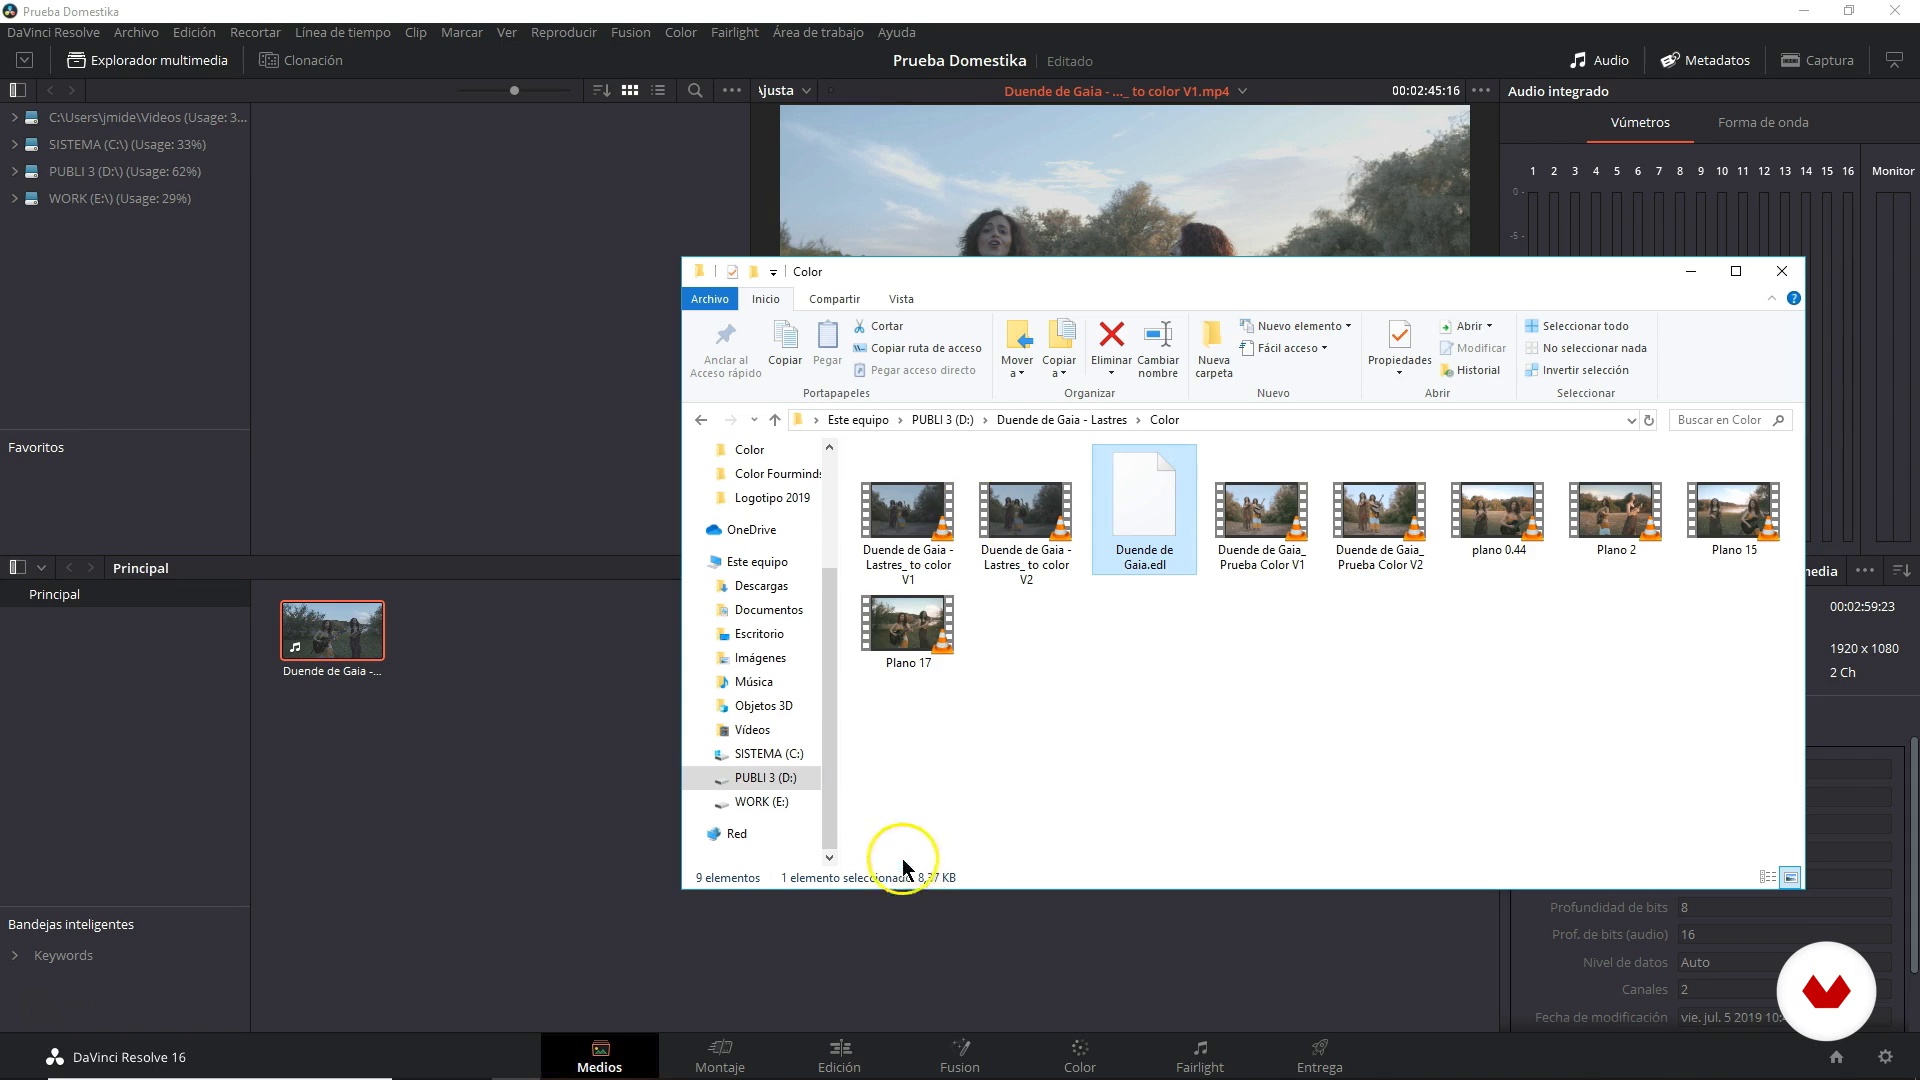Go up one folder level in Explorer

click(x=775, y=420)
